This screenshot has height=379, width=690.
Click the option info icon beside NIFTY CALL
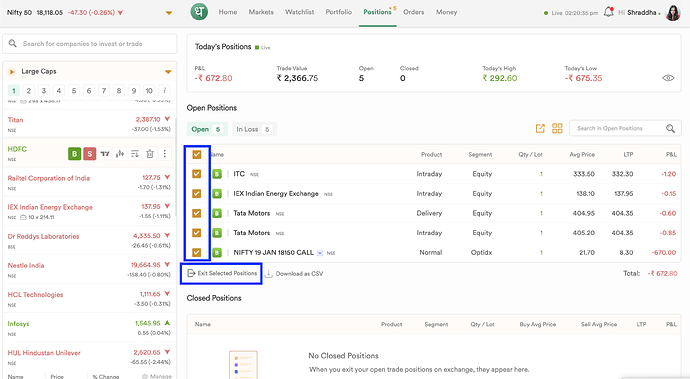pyautogui.click(x=320, y=253)
